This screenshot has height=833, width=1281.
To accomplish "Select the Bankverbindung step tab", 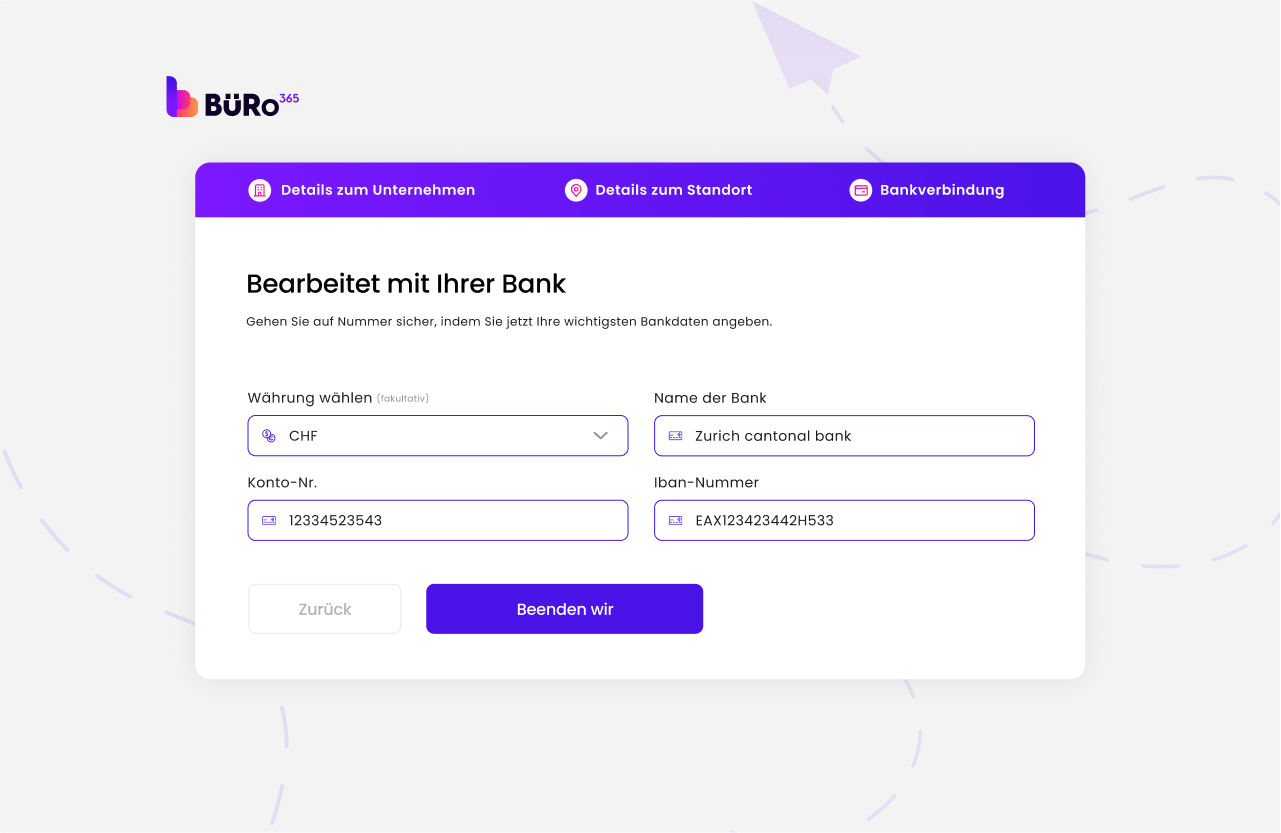I will pos(941,190).
